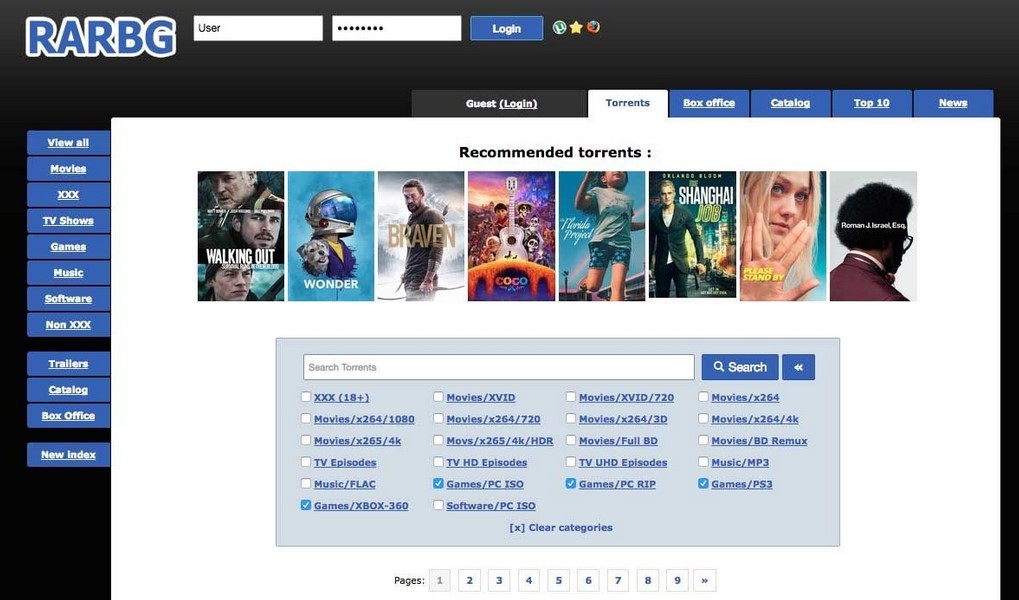Screen dimensions: 1019x600
Task: Go to page 2 of results
Action: coord(469,580)
